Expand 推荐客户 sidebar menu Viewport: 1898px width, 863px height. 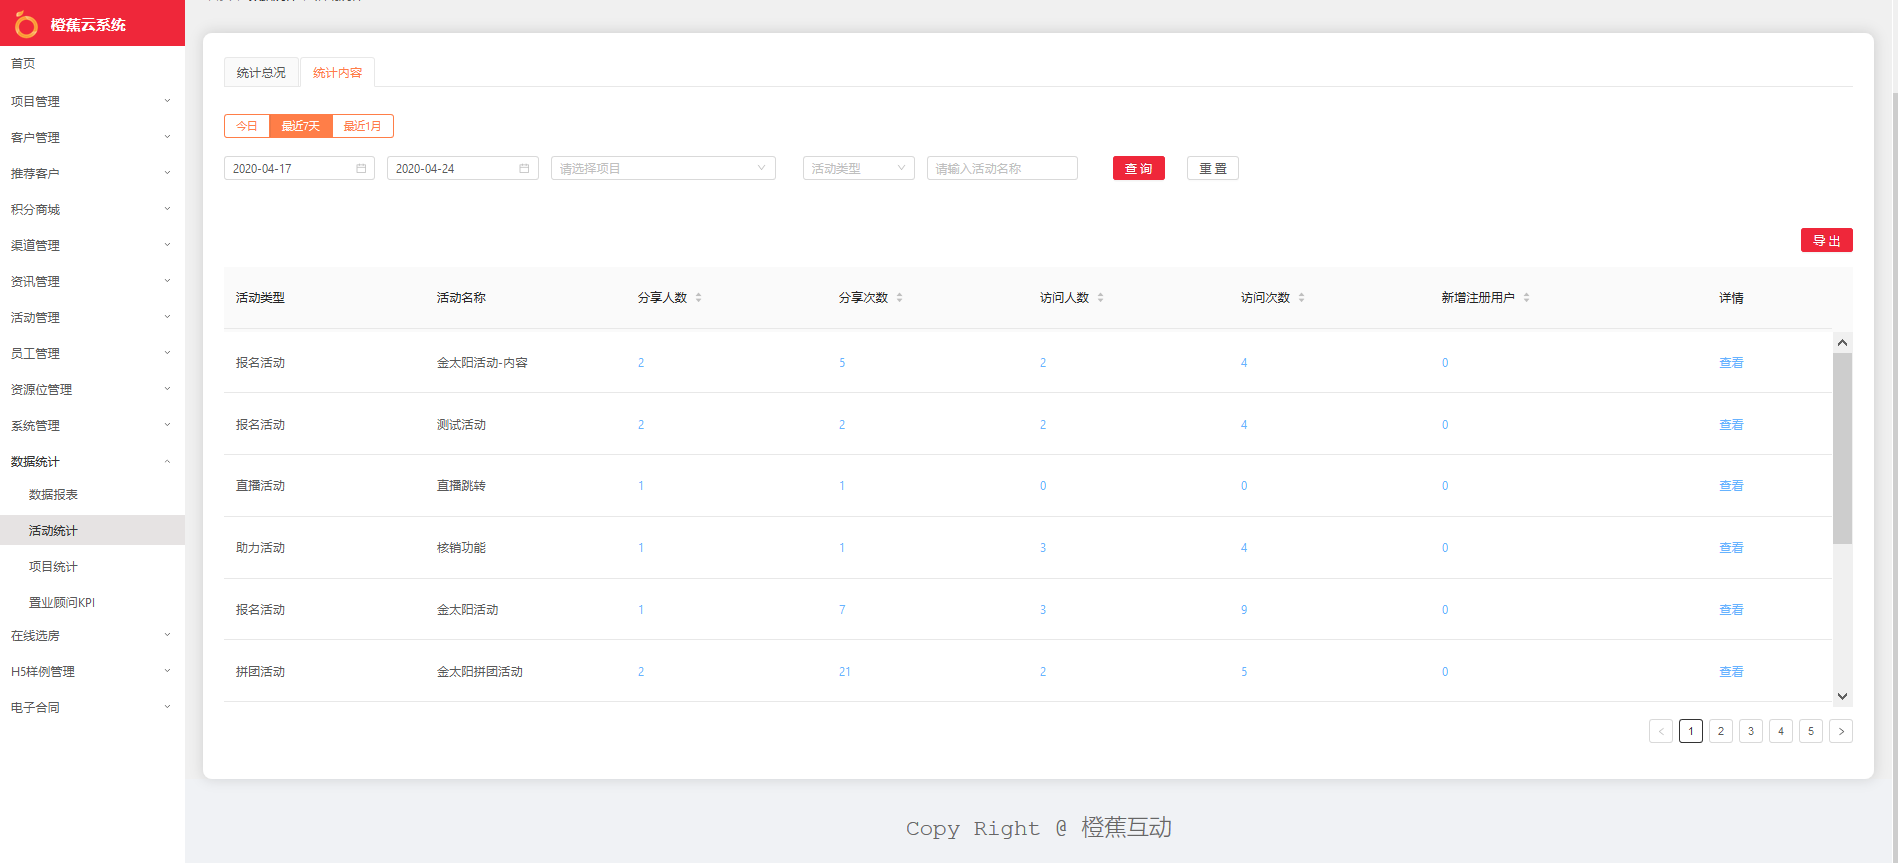92,173
